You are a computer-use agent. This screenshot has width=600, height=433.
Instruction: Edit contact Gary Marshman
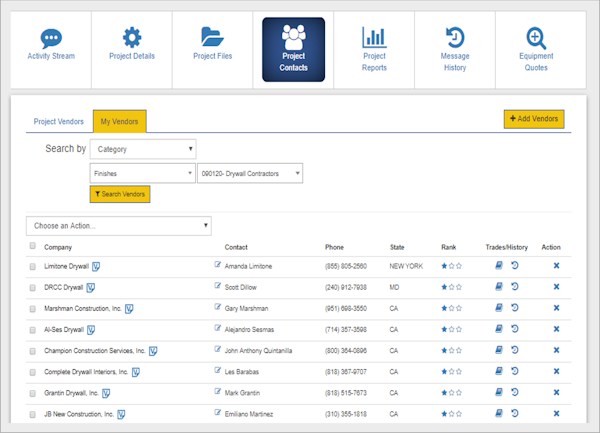(218, 306)
